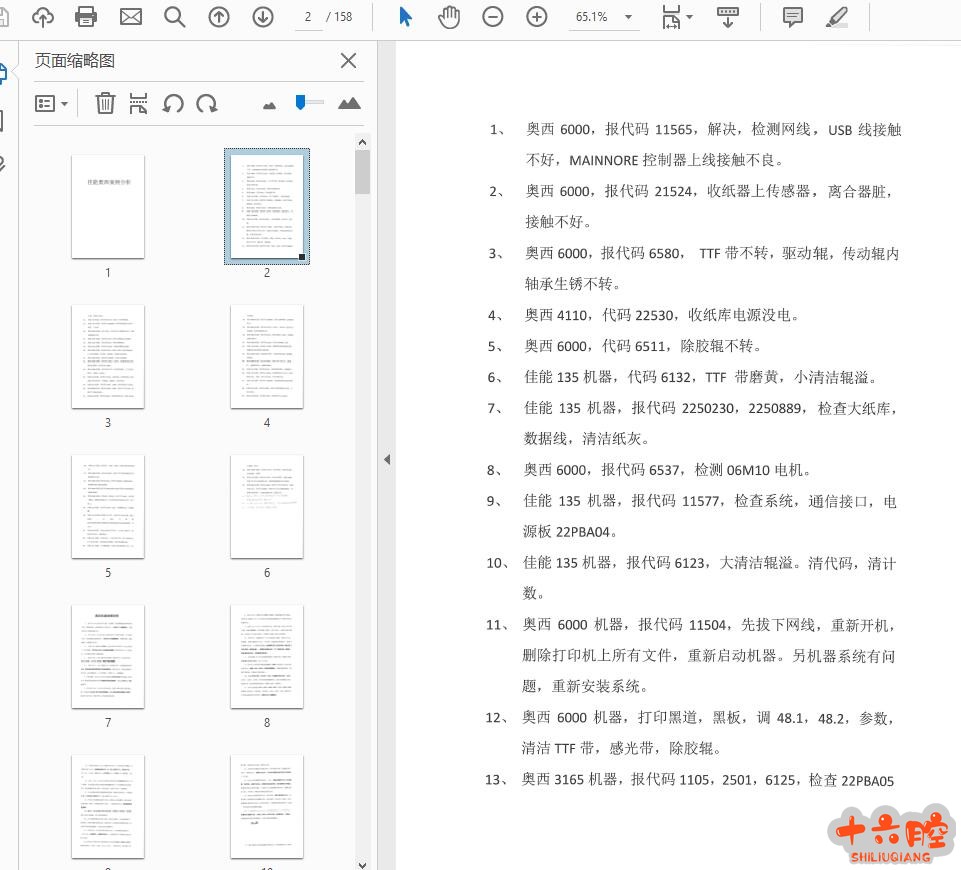Click the thumbnail size slider
Image resolution: width=961 pixels, height=870 pixels.
[309, 103]
